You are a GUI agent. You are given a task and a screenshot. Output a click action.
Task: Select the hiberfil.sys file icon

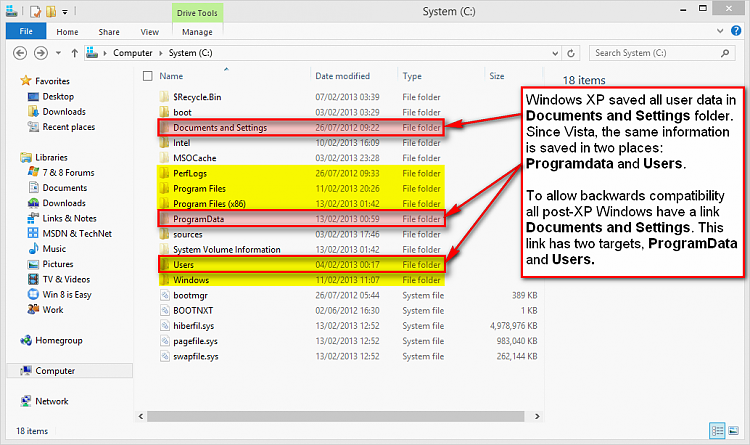(165, 326)
